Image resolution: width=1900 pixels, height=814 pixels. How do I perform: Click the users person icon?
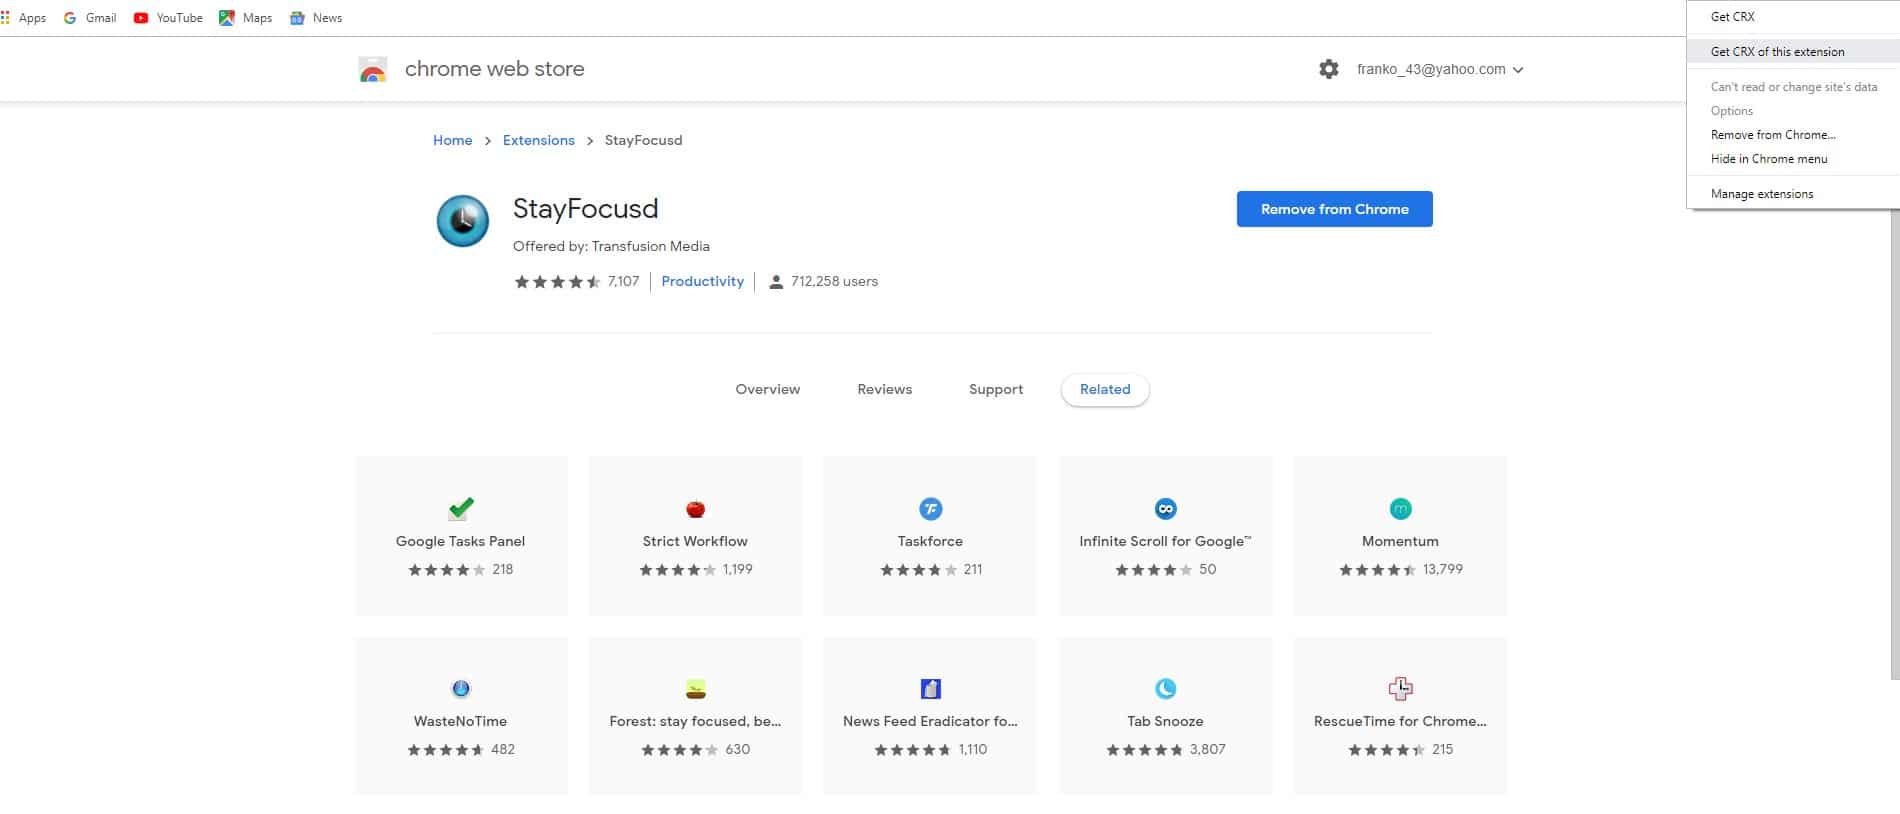[776, 282]
